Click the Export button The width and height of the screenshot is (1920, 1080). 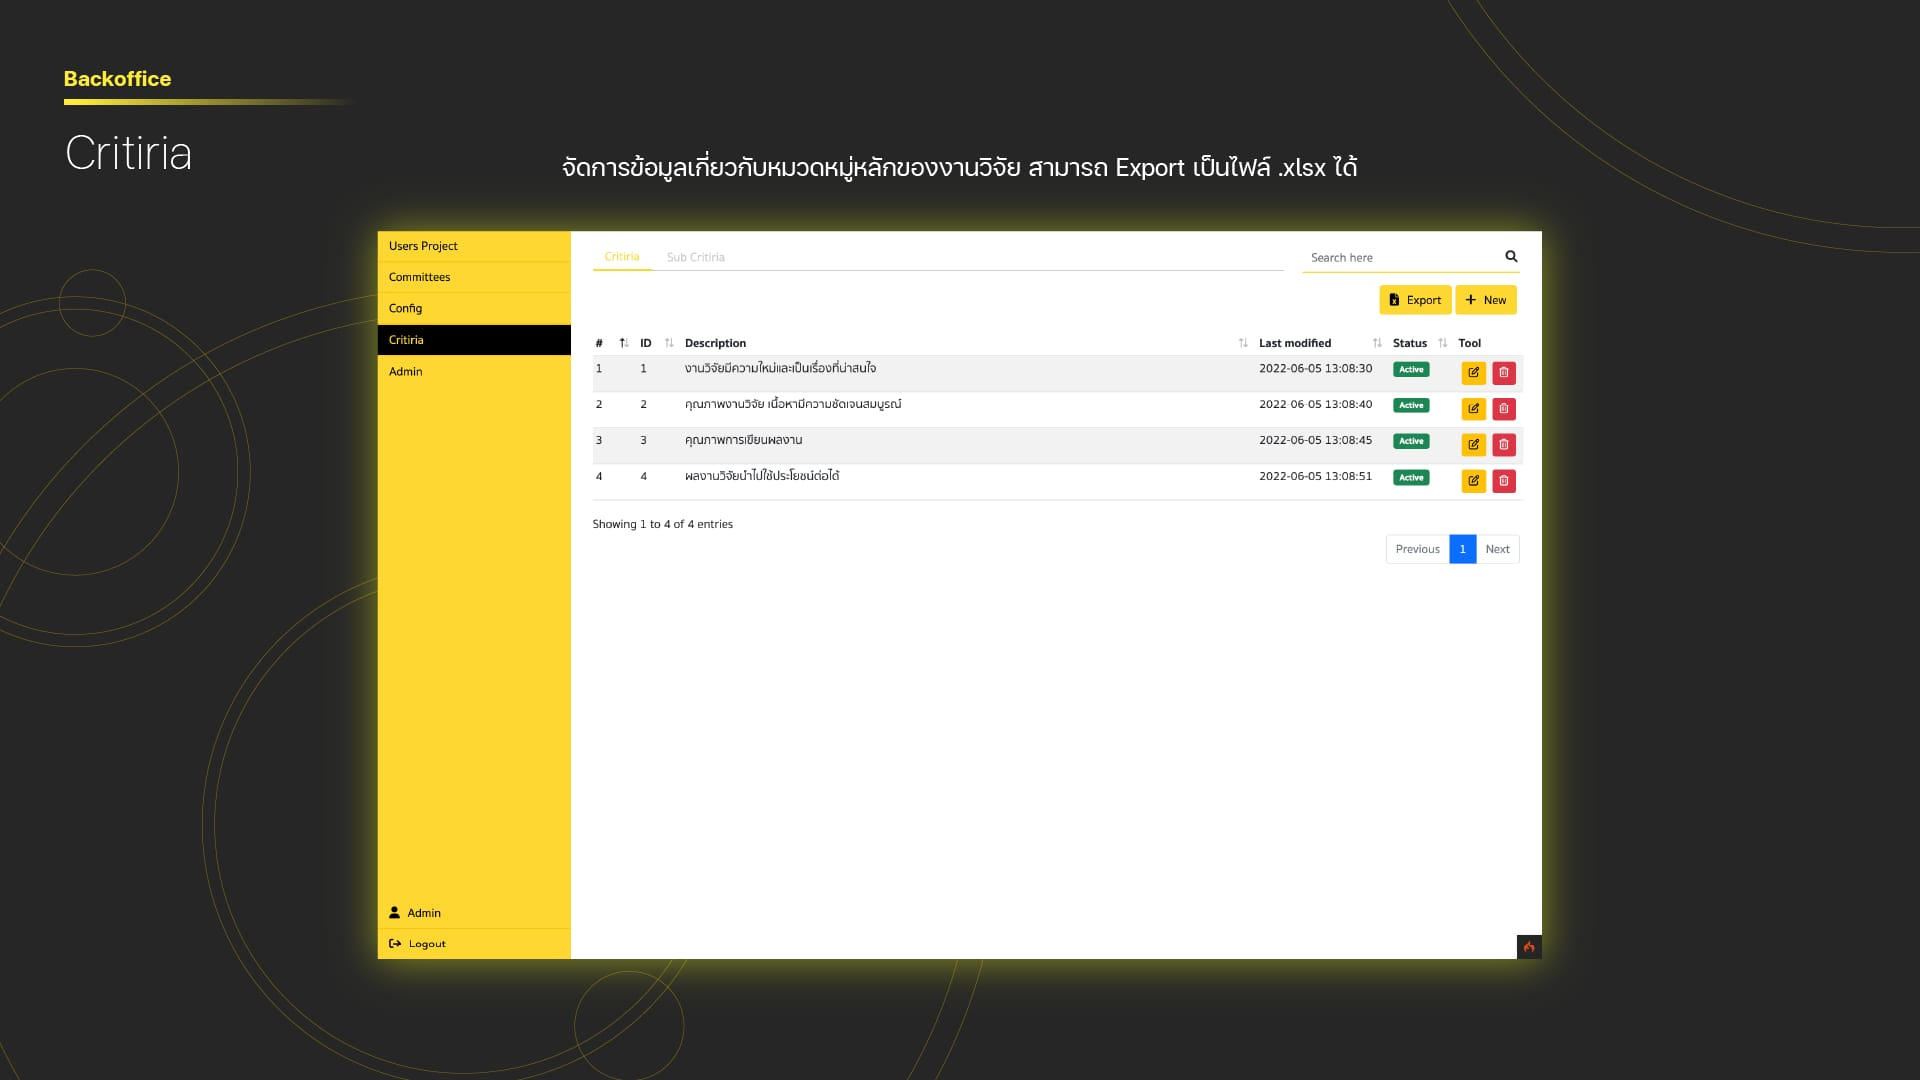pyautogui.click(x=1414, y=300)
